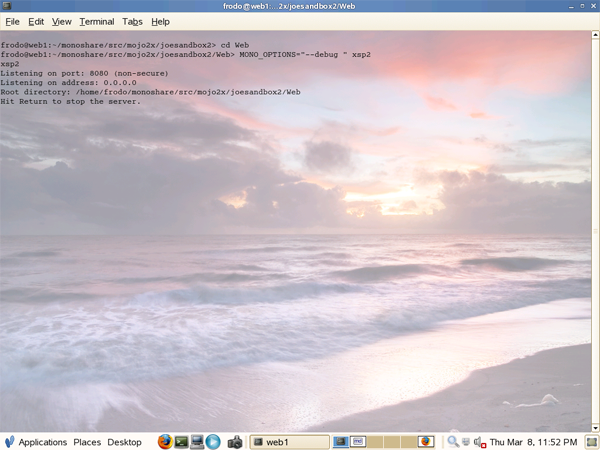The image size is (600, 450).
Task: Switch to the first workspace in pager
Action: [341, 442]
